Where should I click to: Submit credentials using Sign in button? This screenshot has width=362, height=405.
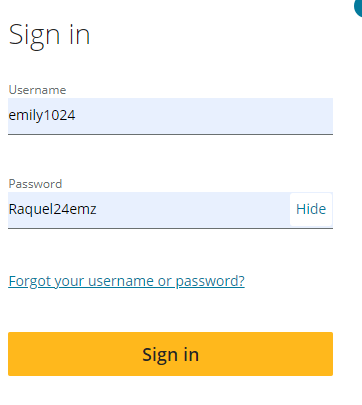click(170, 354)
